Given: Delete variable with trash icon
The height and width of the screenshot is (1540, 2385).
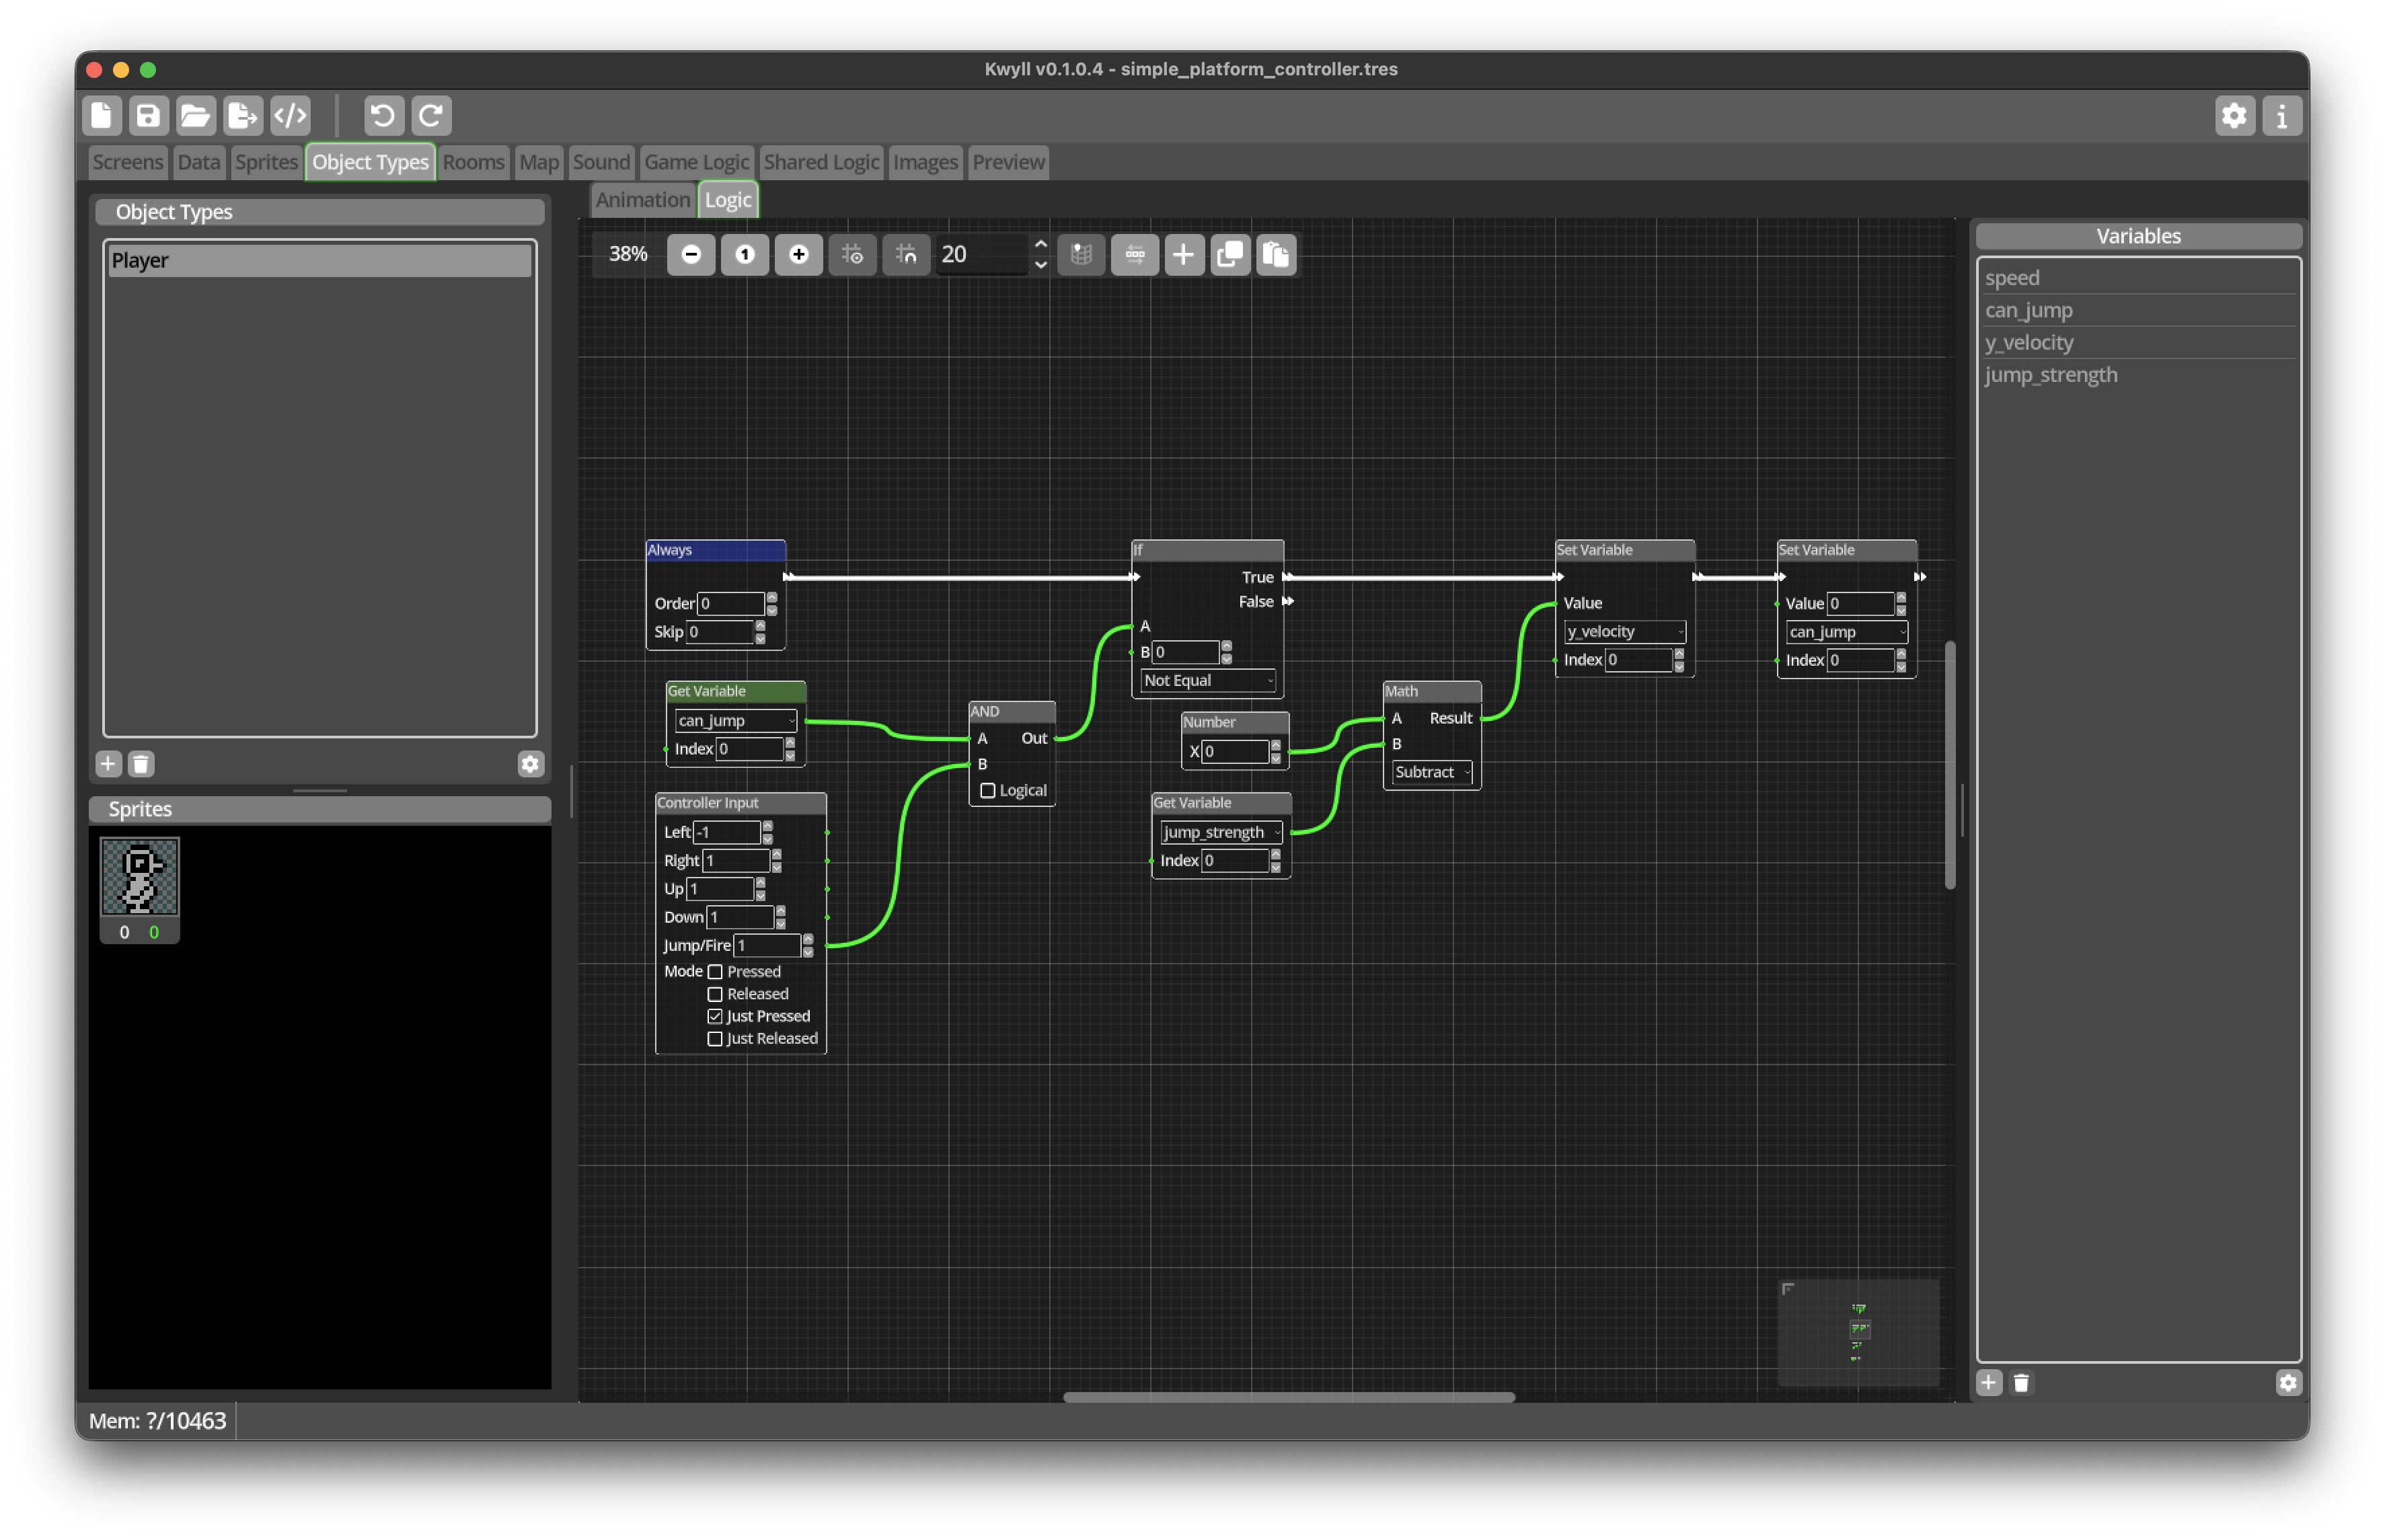Looking at the screenshot, I should 2021,1382.
